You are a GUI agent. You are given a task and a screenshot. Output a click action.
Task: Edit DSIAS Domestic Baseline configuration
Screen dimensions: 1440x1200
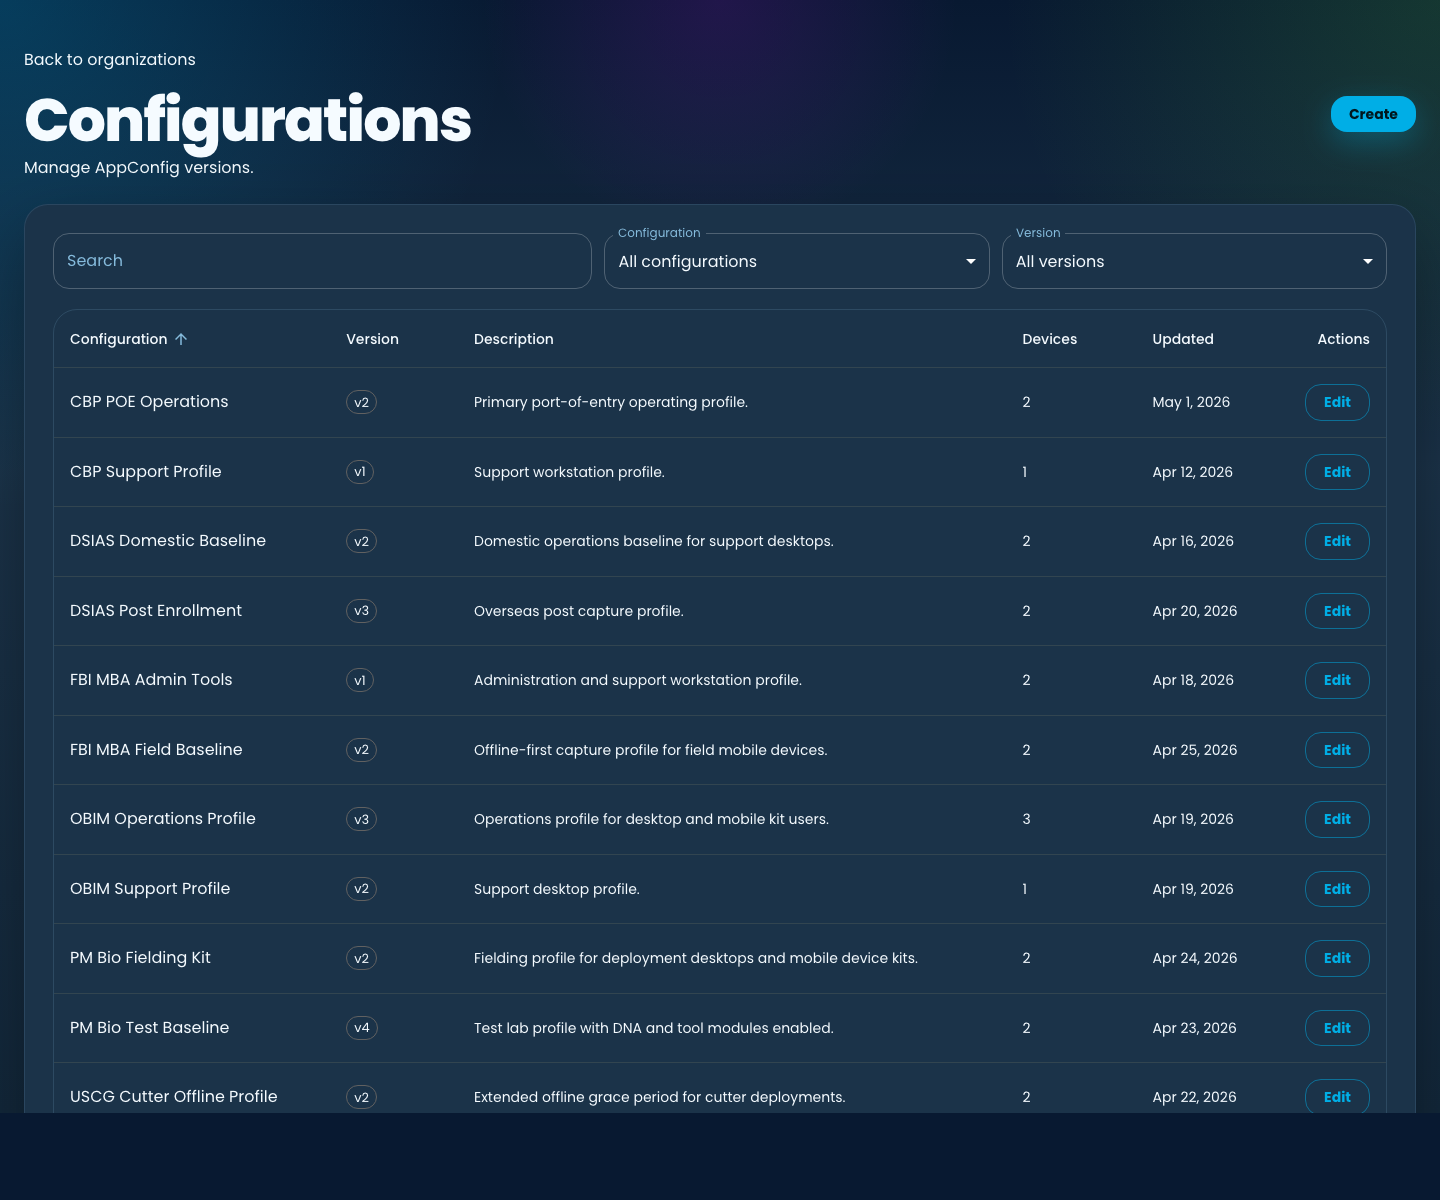(x=1337, y=541)
